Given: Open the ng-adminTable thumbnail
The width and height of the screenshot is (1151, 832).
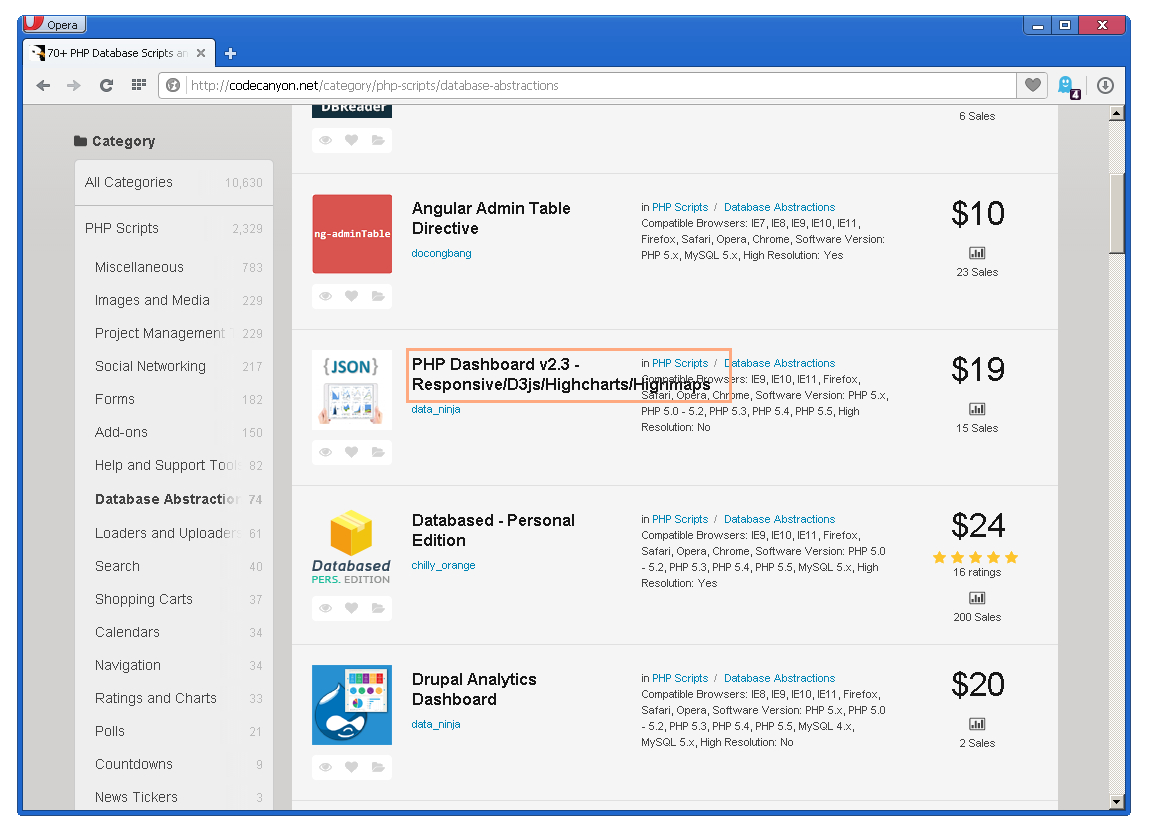Looking at the screenshot, I should (352, 234).
